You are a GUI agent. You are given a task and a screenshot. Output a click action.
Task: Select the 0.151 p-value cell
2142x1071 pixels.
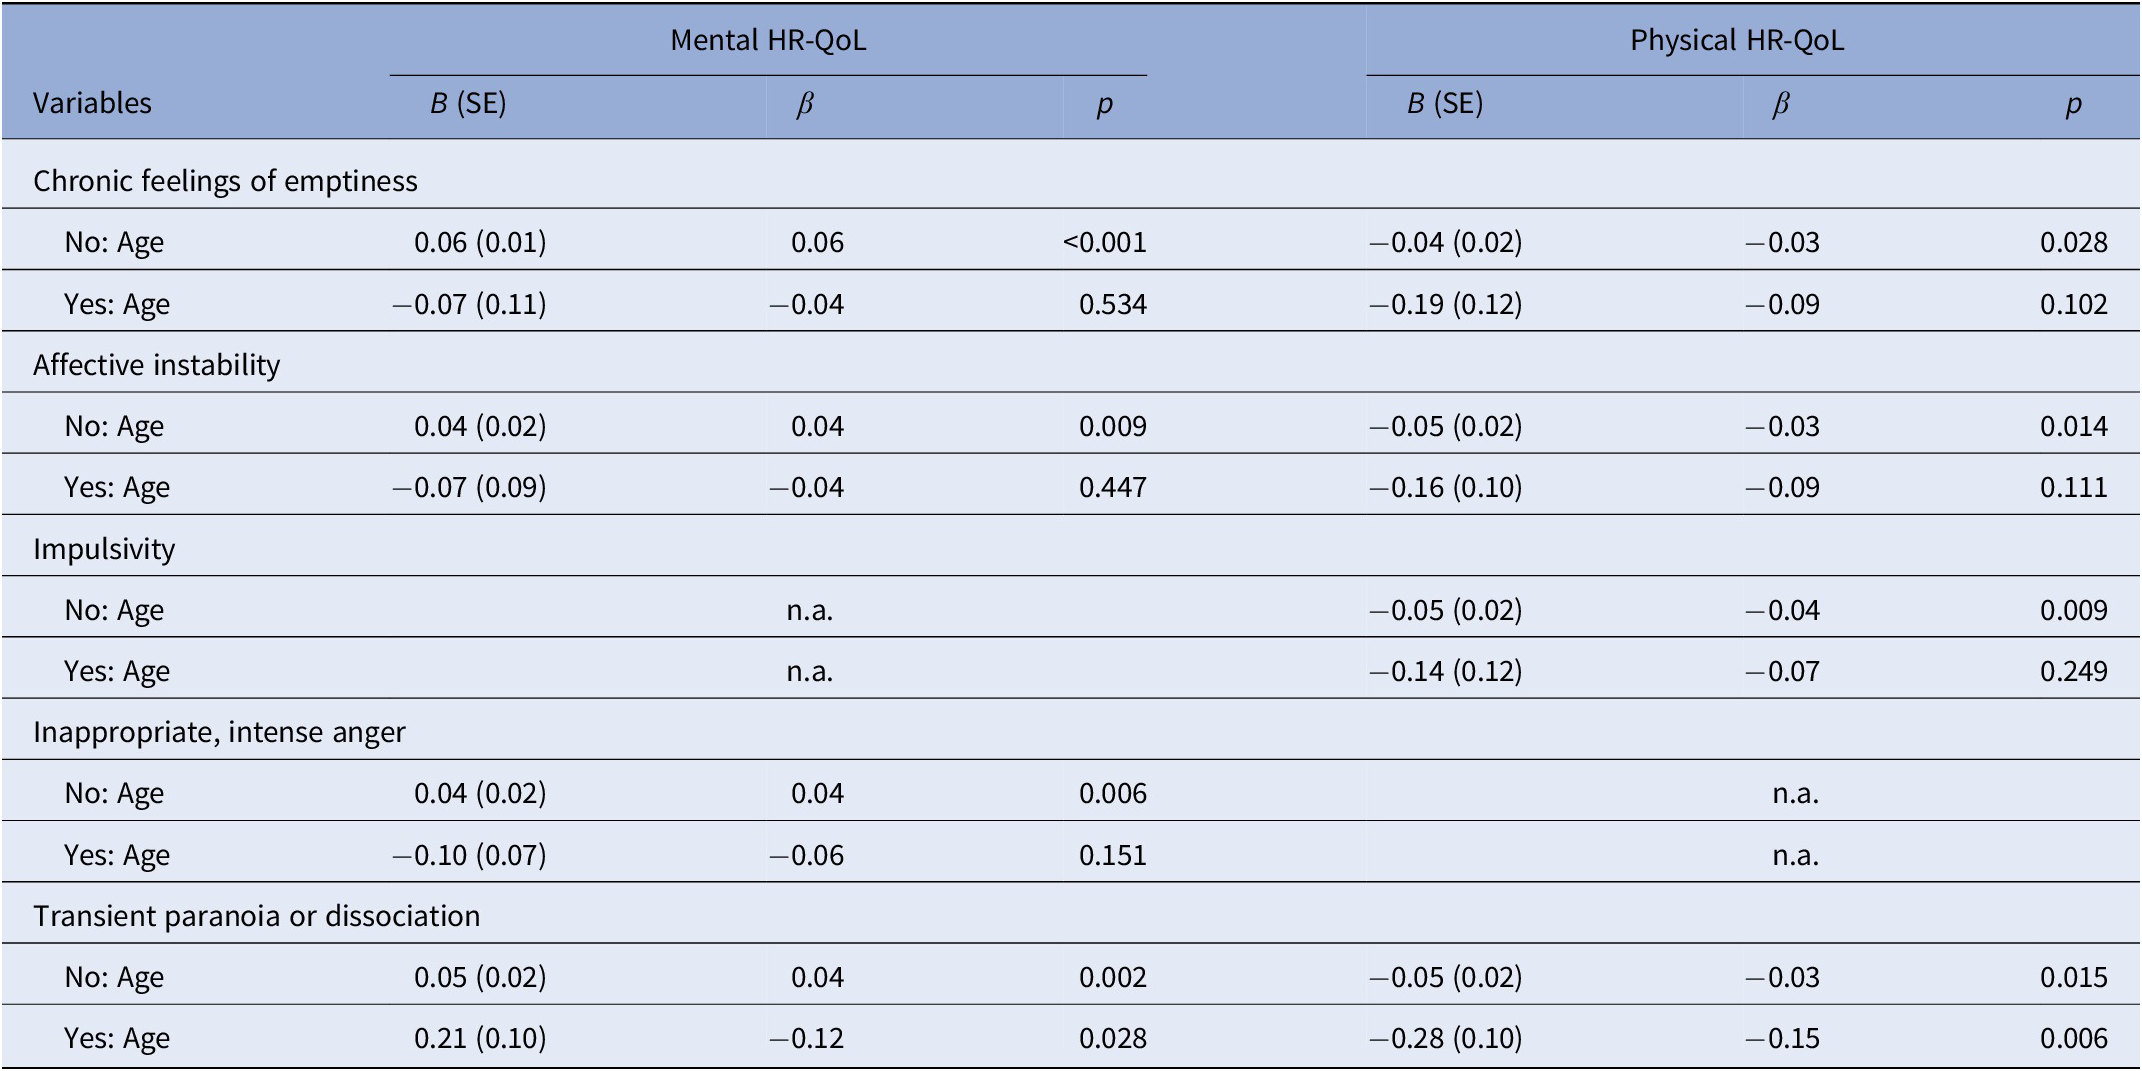pos(1112,855)
